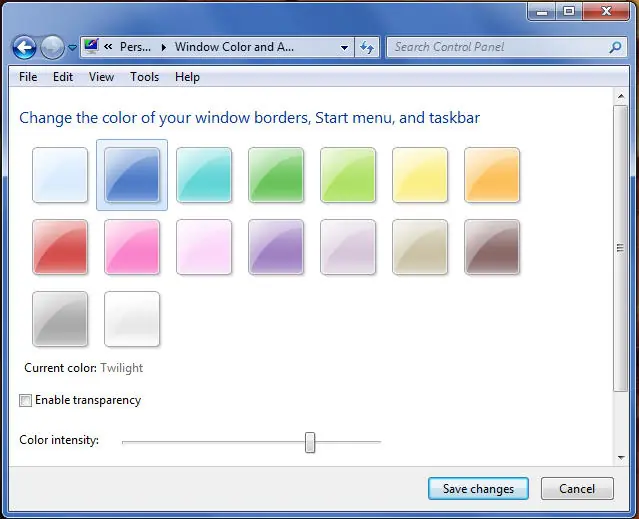Click the vertical scrollbar thumb

point(620,248)
